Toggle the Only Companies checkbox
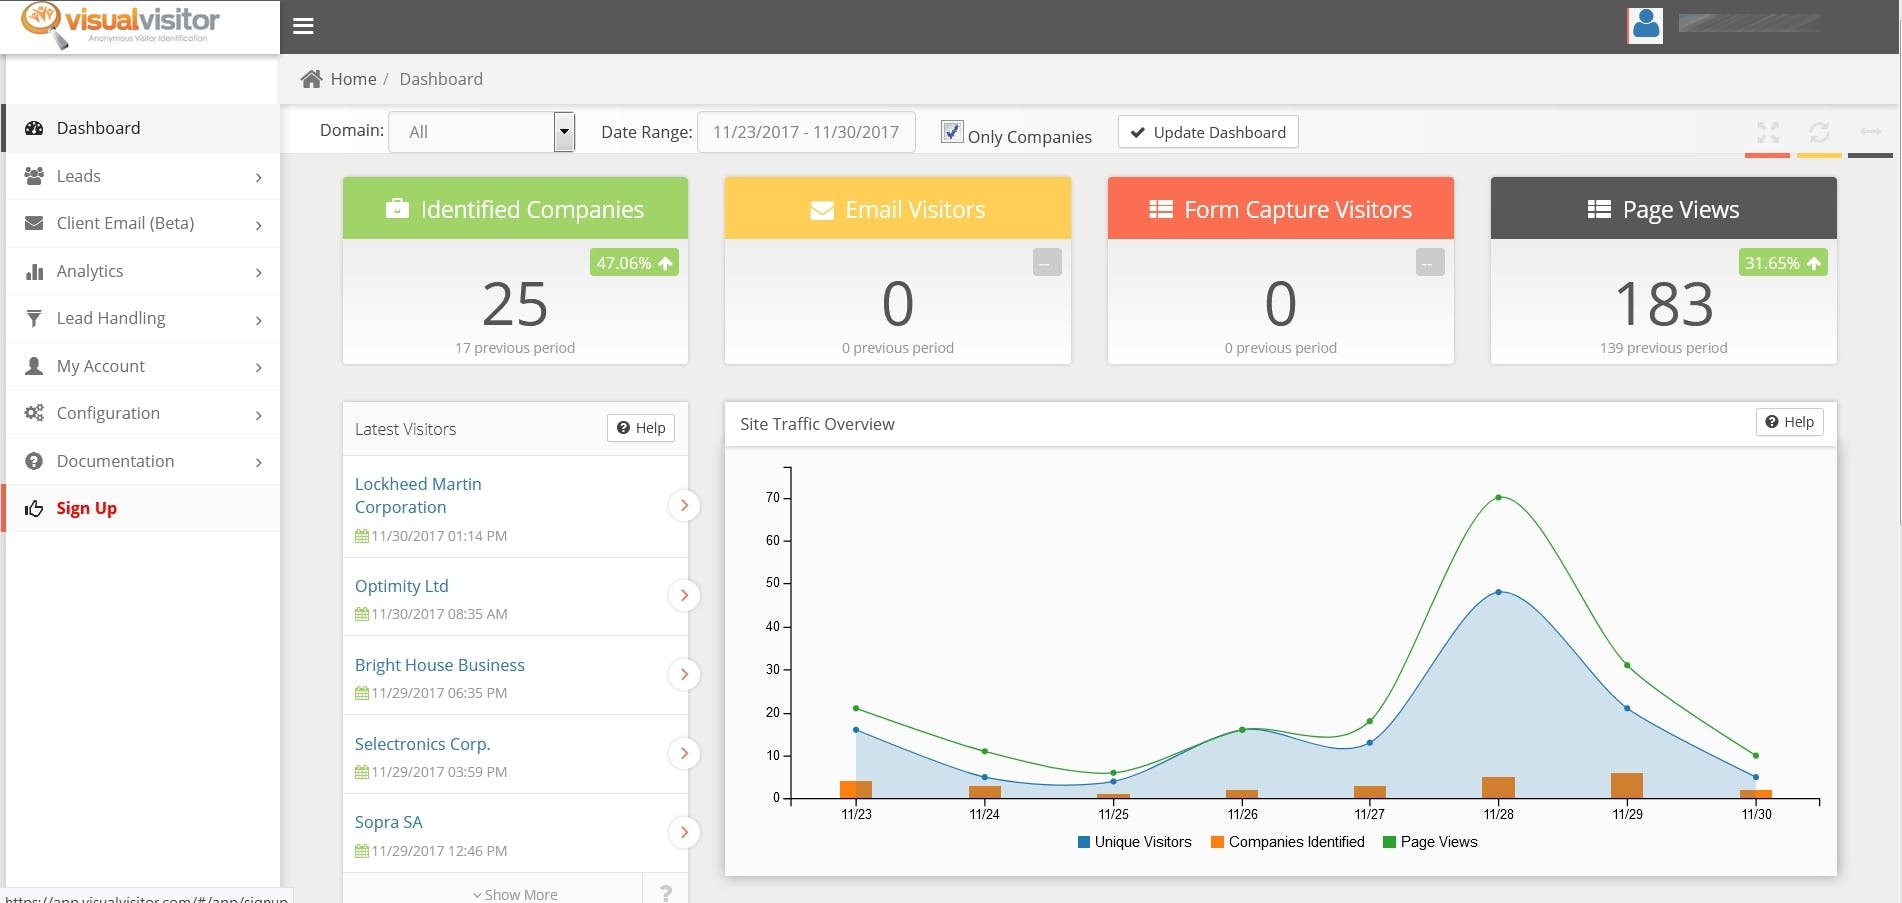Image resolution: width=1902 pixels, height=903 pixels. [x=950, y=131]
